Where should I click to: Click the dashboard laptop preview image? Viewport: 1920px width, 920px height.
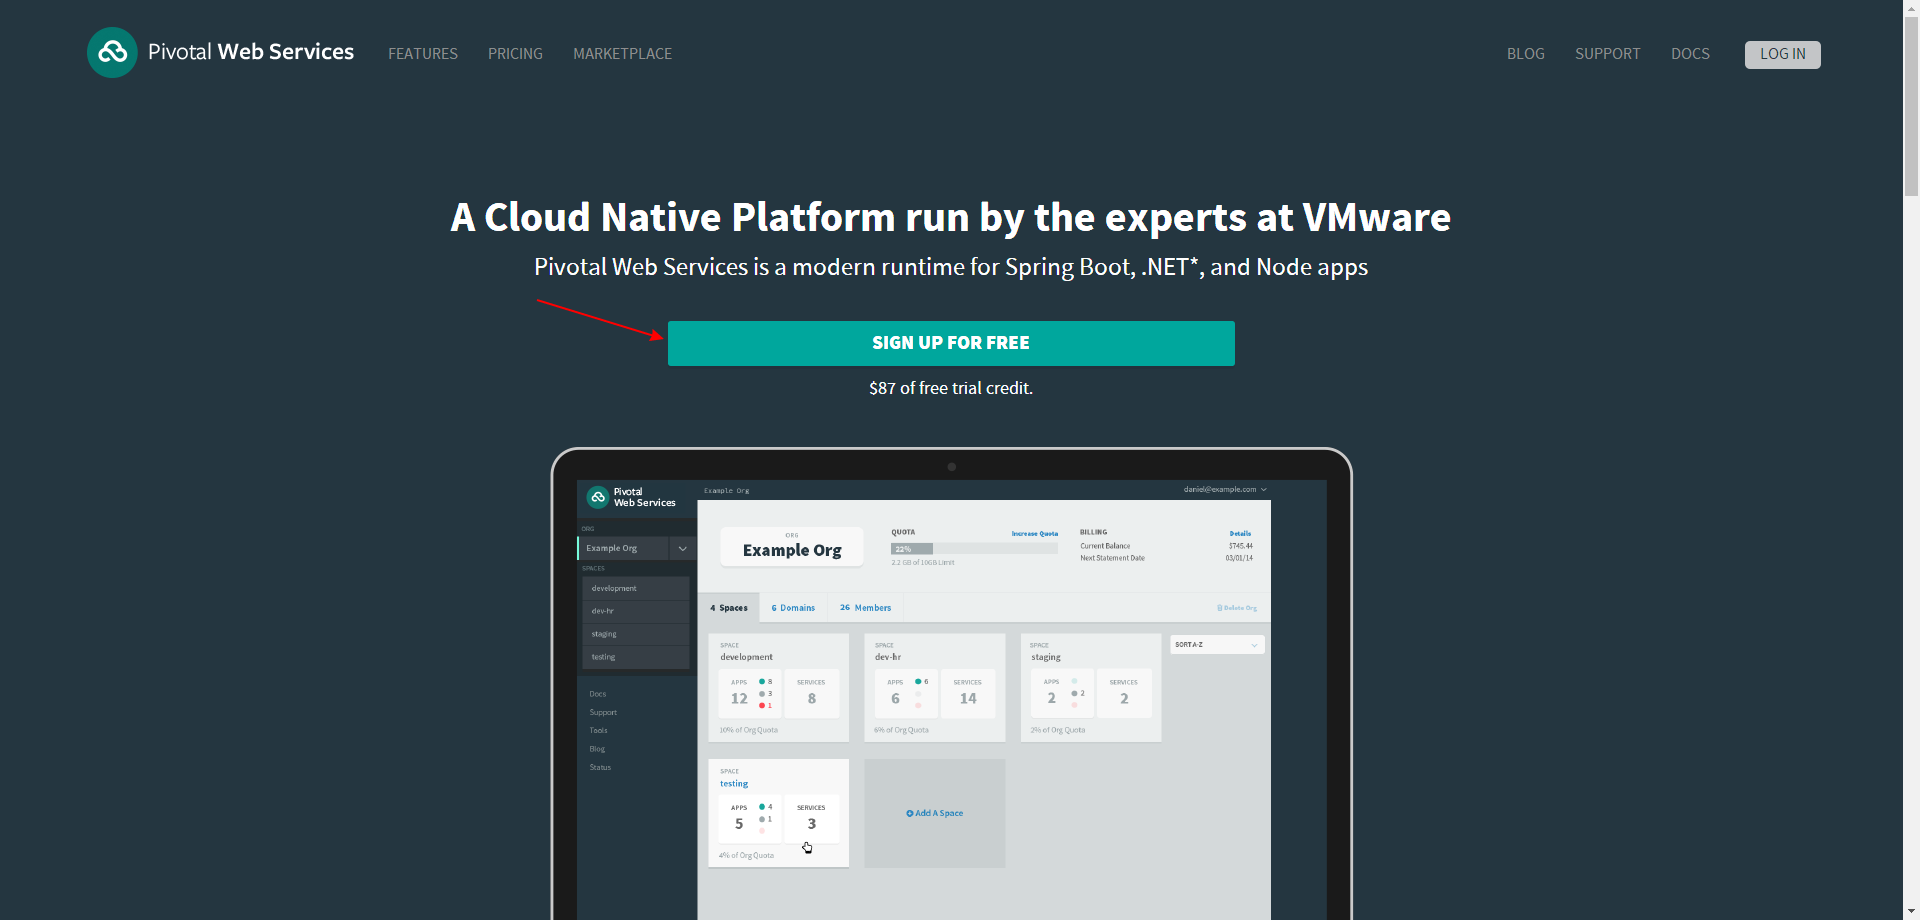click(951, 684)
